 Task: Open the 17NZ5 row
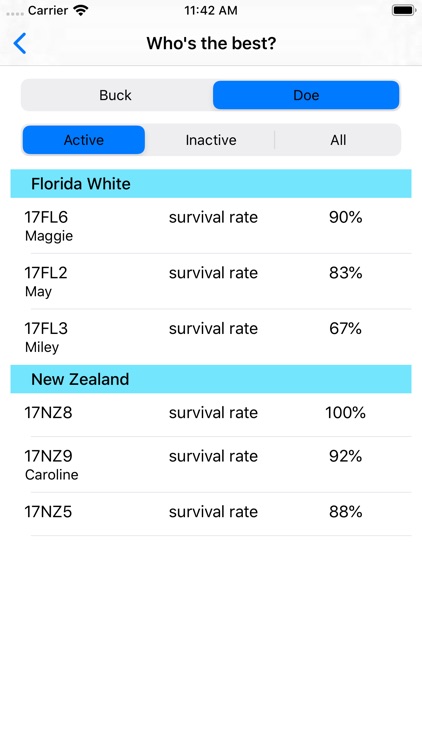pyautogui.click(x=211, y=514)
